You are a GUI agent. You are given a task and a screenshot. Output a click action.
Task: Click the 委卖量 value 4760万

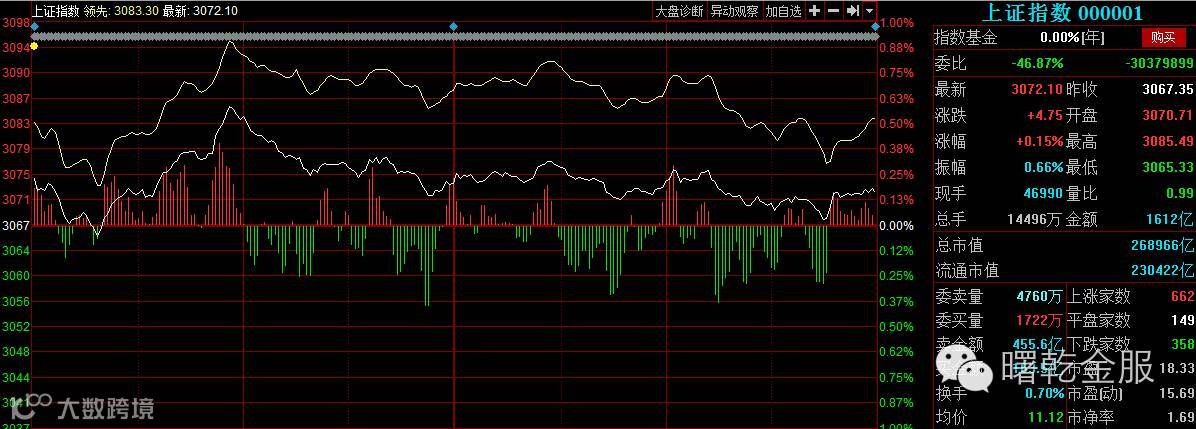point(1040,296)
